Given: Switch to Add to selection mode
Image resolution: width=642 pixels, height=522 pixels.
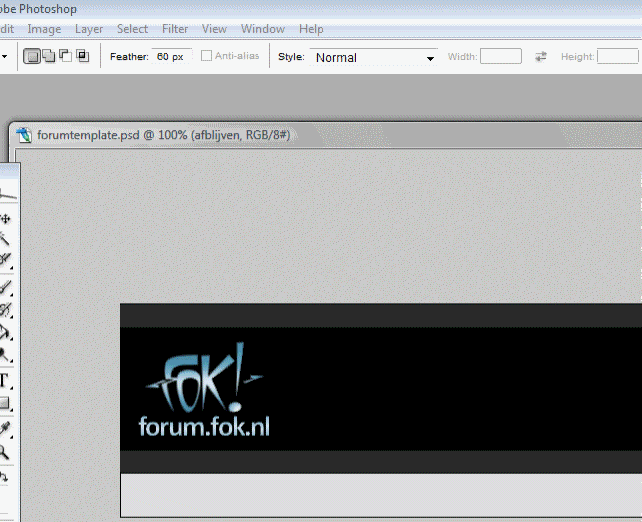Looking at the screenshot, I should pyautogui.click(x=48, y=56).
